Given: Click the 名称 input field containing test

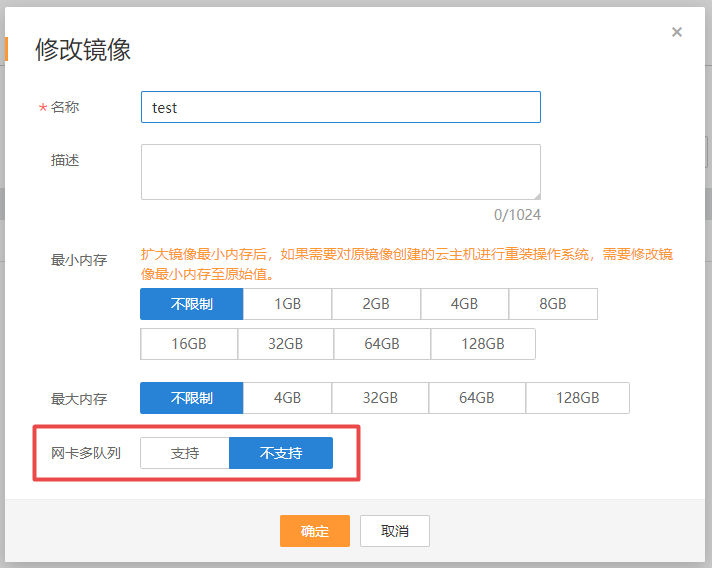Looking at the screenshot, I should click(341, 107).
